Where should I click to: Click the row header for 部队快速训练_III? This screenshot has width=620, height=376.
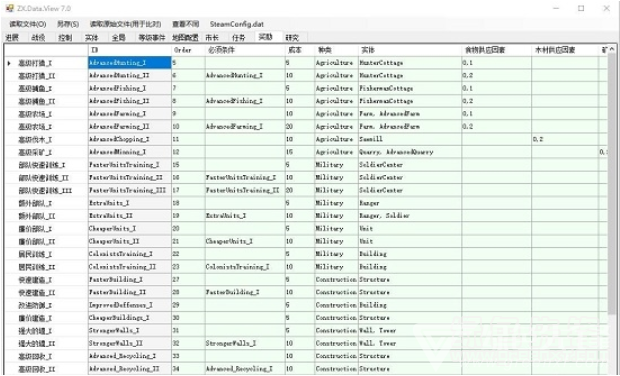tap(46, 190)
